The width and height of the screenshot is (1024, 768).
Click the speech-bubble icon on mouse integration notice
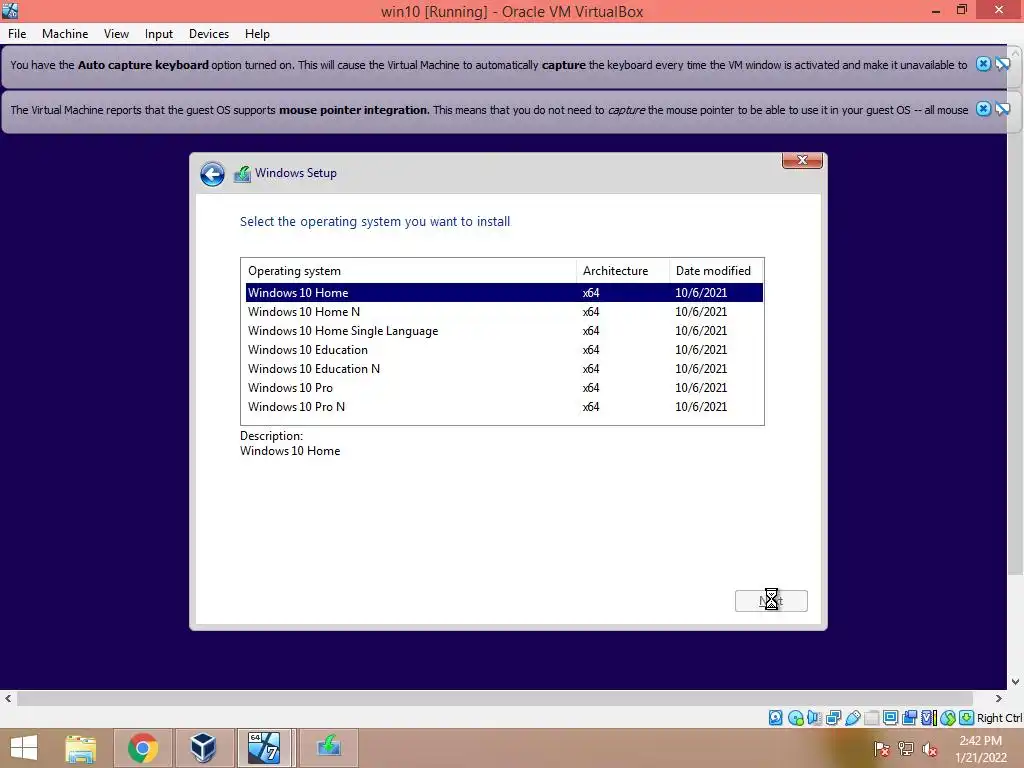1002,109
